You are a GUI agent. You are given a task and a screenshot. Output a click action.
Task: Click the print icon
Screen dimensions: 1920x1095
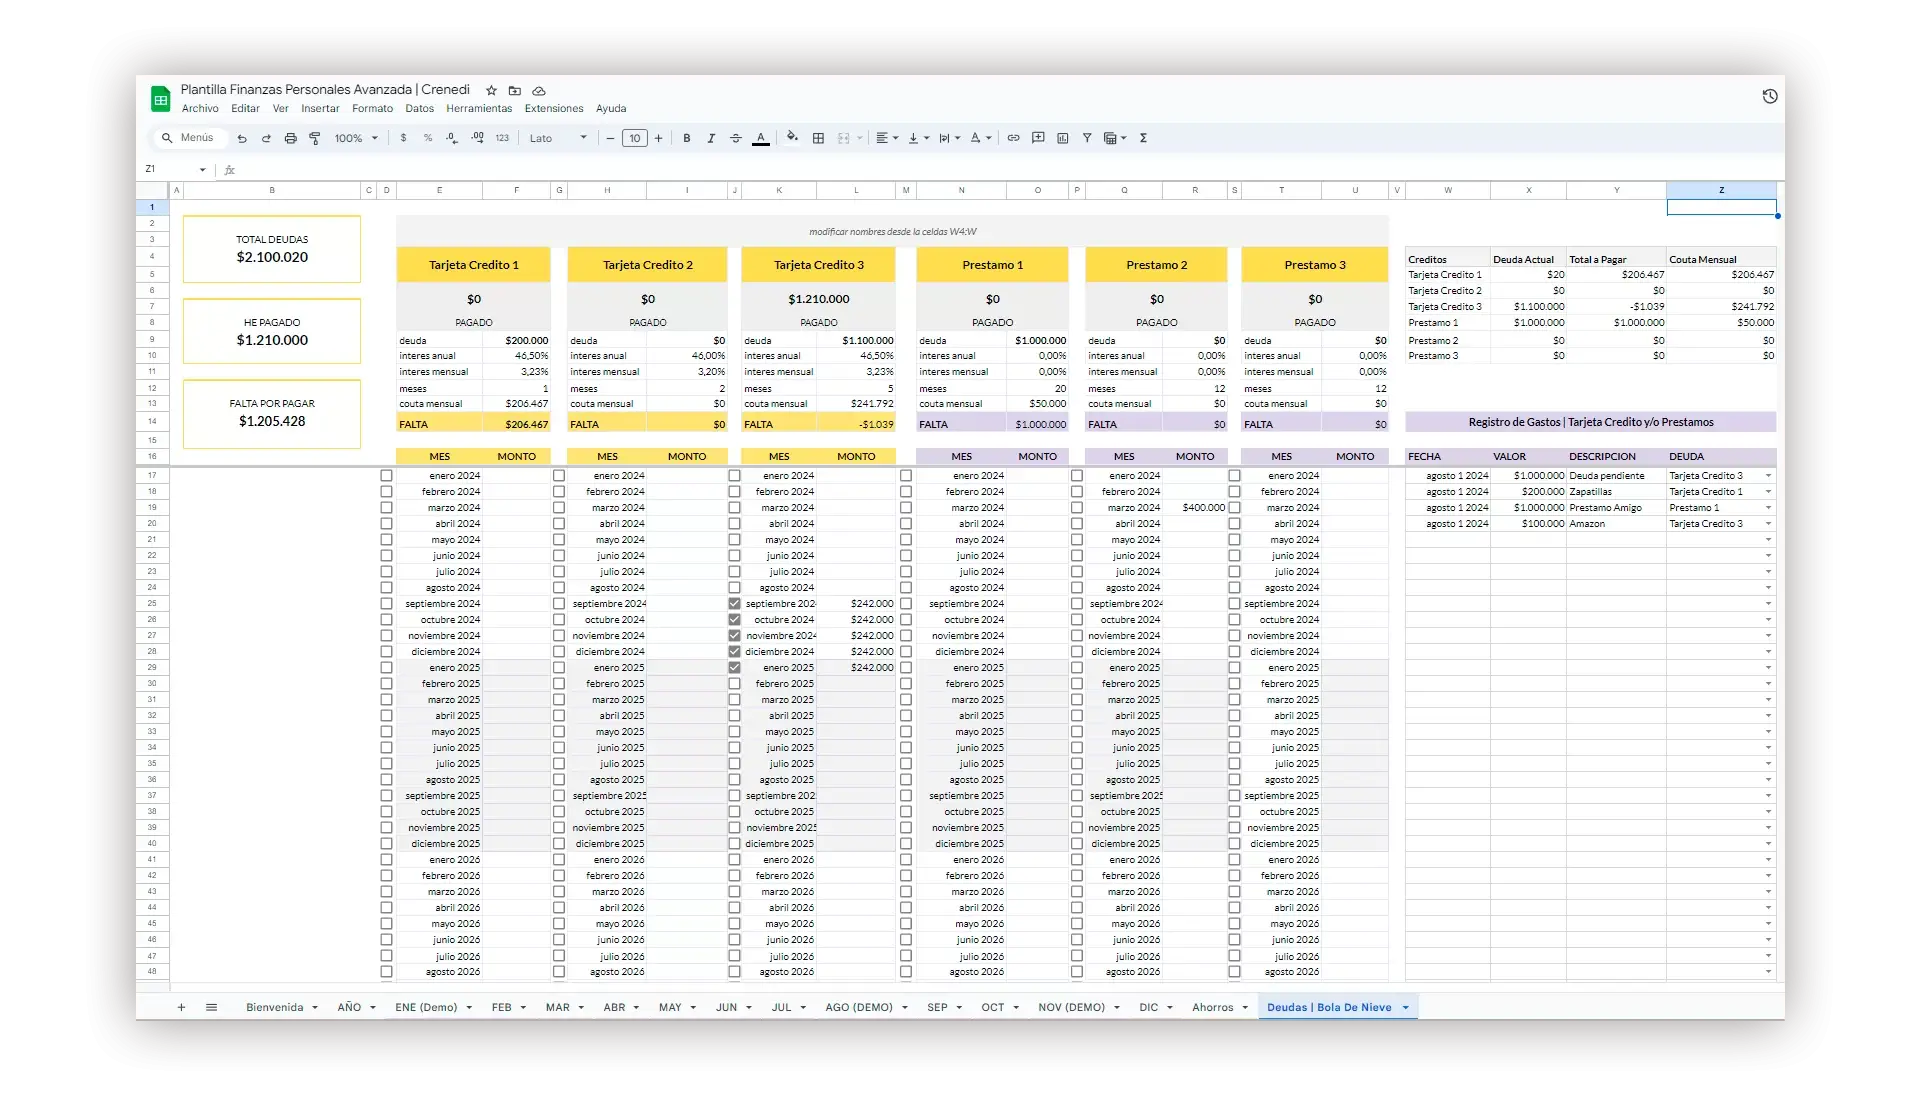(290, 138)
